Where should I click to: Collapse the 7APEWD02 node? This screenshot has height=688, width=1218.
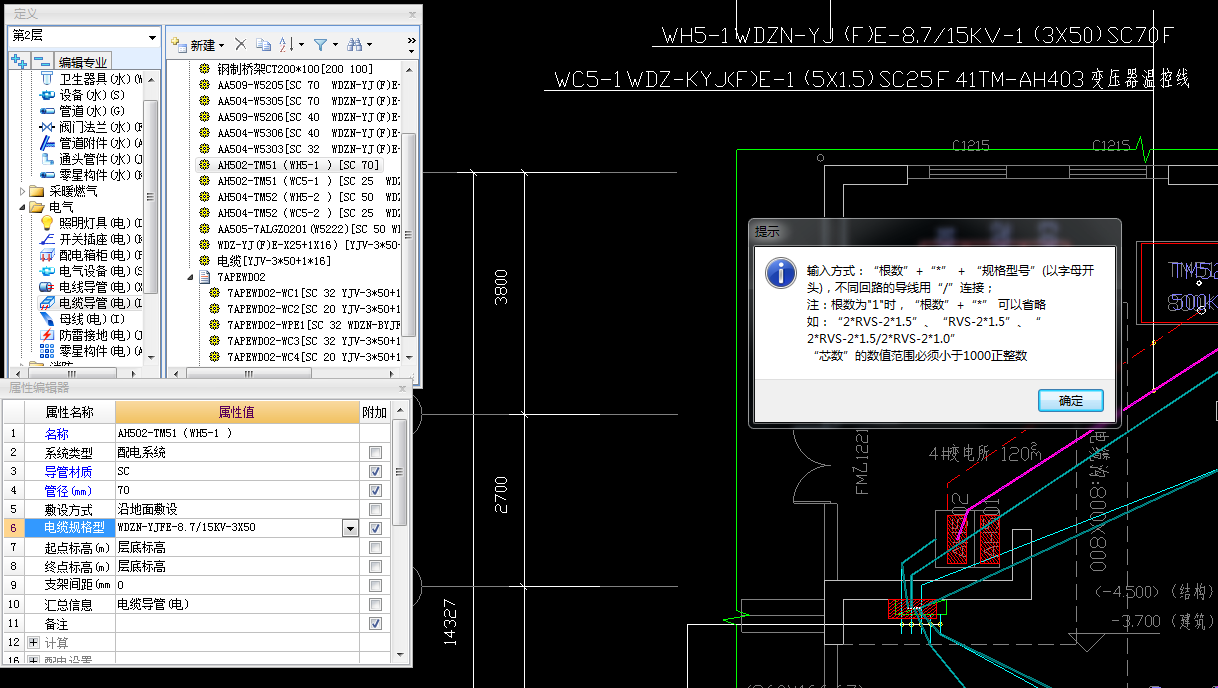click(190, 277)
